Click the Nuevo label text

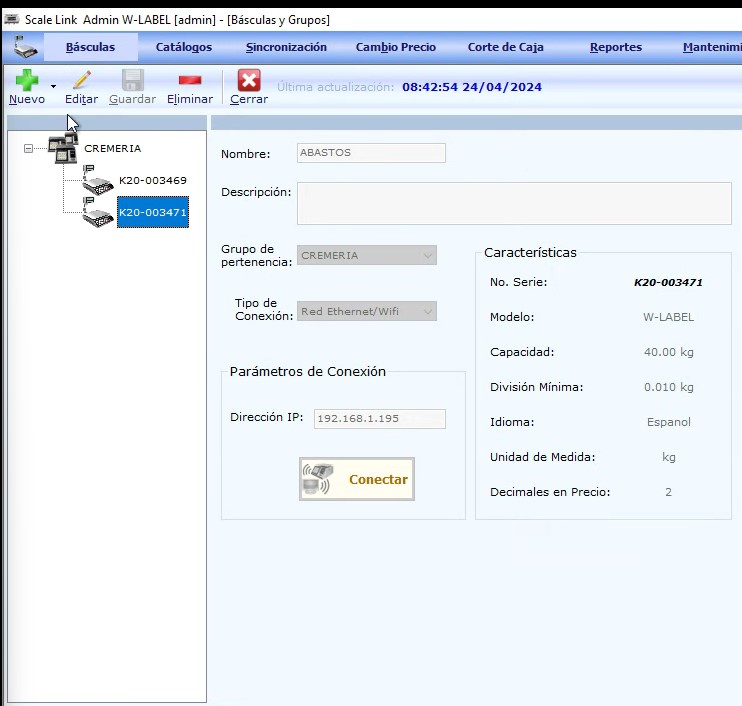click(x=27, y=99)
